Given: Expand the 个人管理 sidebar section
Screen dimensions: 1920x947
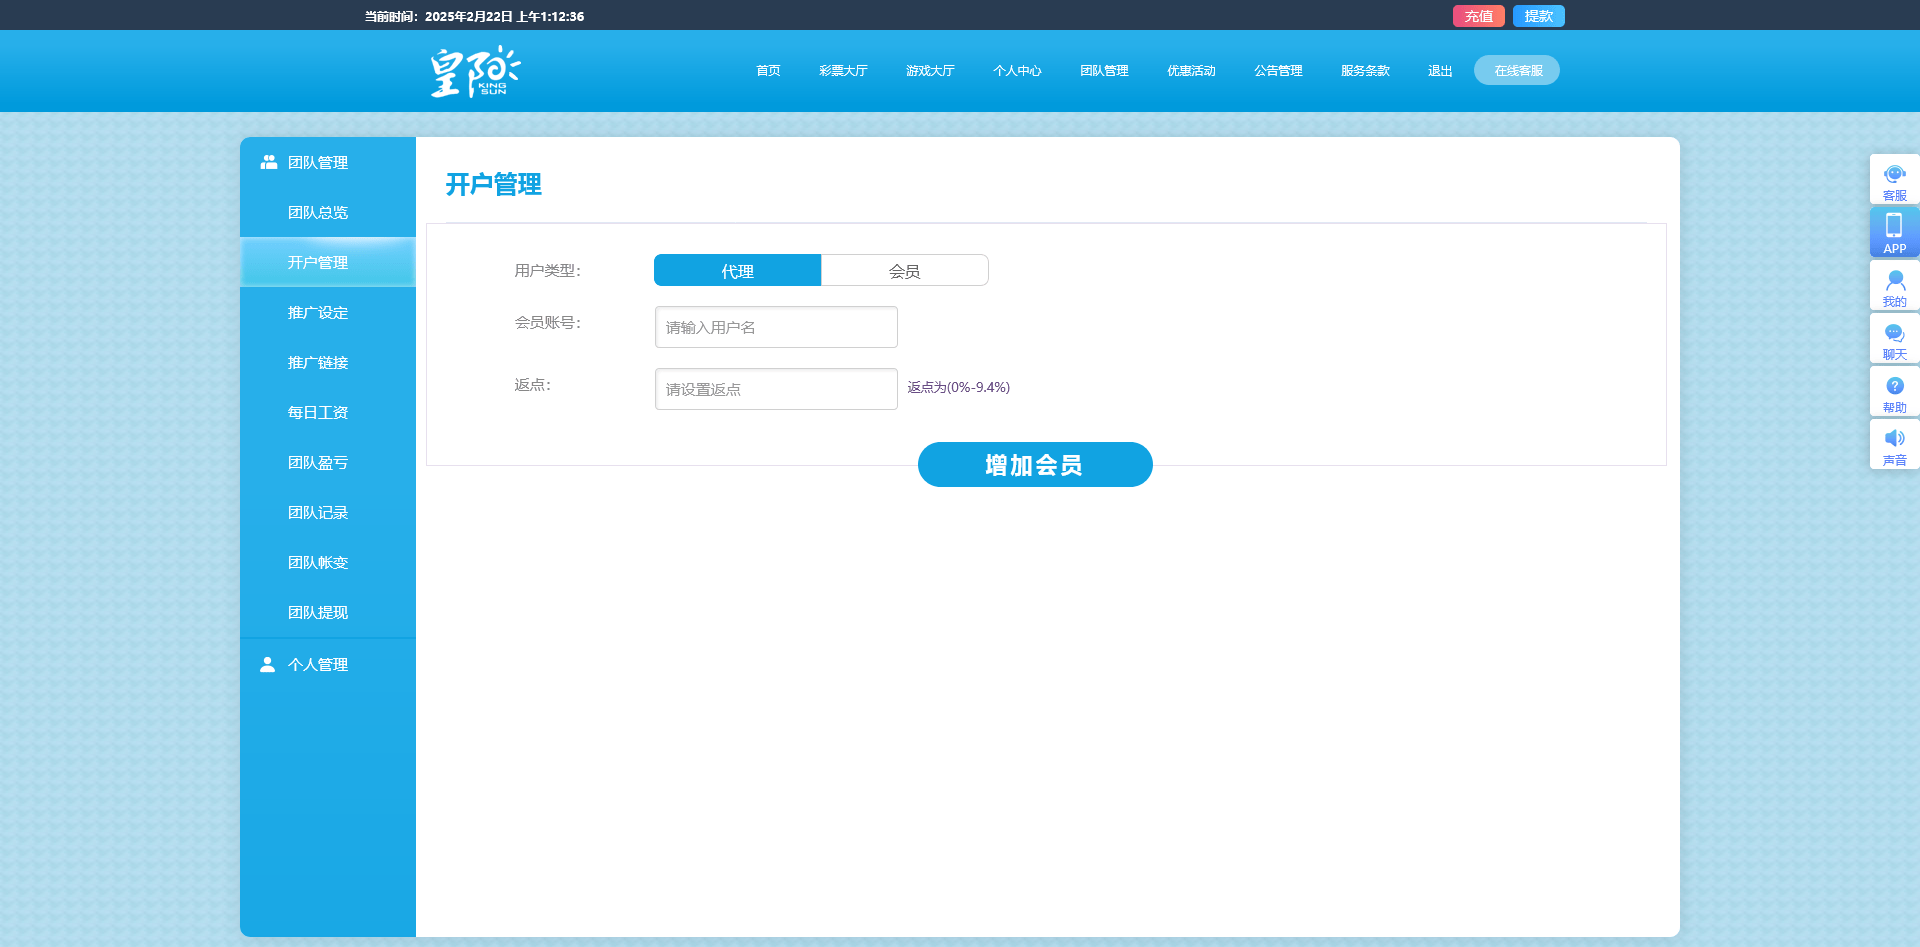Looking at the screenshot, I should tap(318, 665).
